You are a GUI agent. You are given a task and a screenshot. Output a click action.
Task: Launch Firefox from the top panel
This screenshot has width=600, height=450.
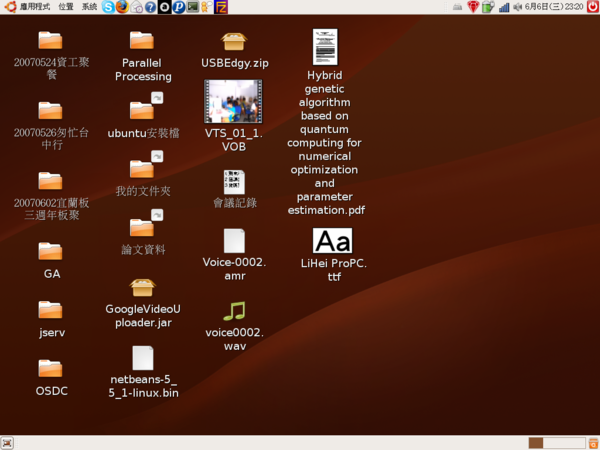point(122,7)
